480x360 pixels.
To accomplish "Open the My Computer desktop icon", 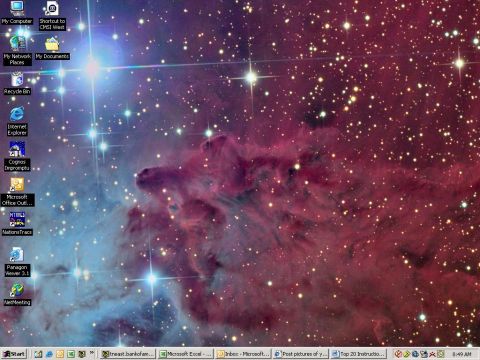I will coord(17,13).
